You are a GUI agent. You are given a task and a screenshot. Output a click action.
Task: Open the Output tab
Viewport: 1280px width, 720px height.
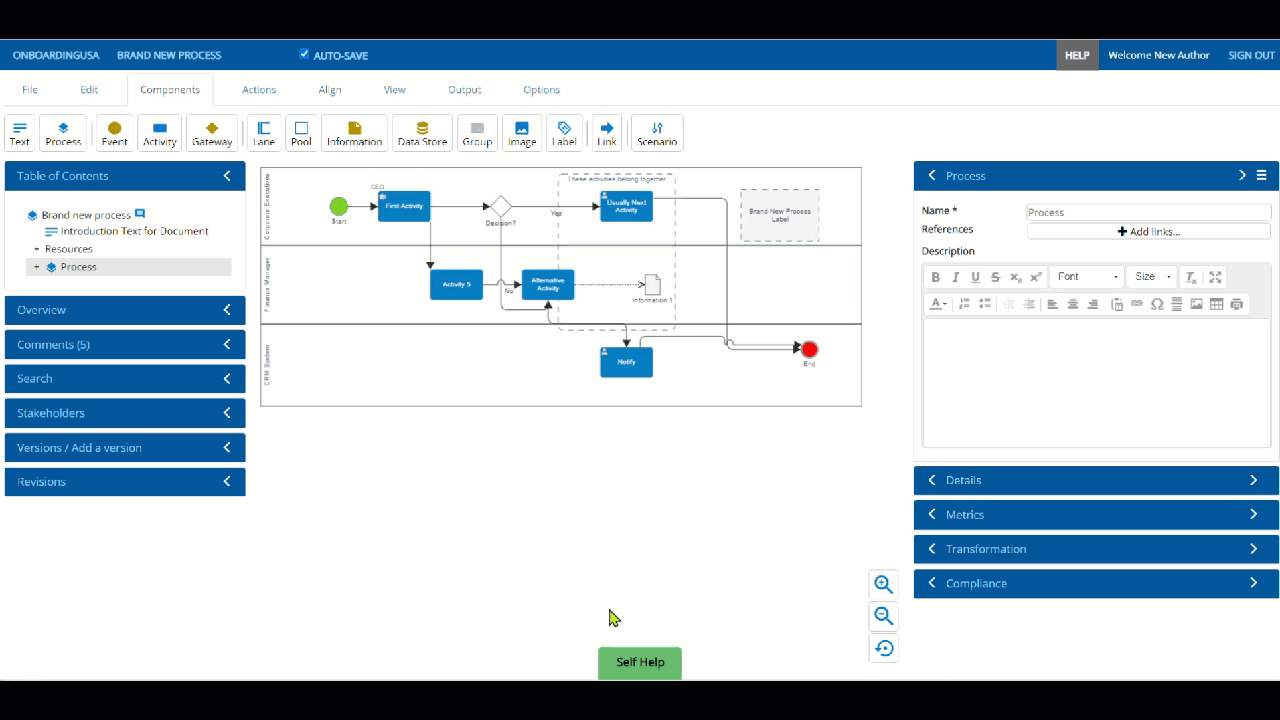pyautogui.click(x=464, y=90)
